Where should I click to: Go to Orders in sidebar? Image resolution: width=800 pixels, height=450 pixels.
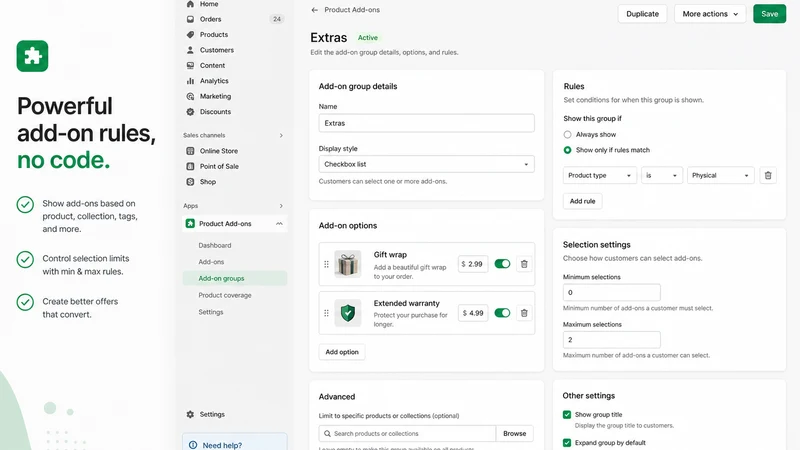[210, 19]
